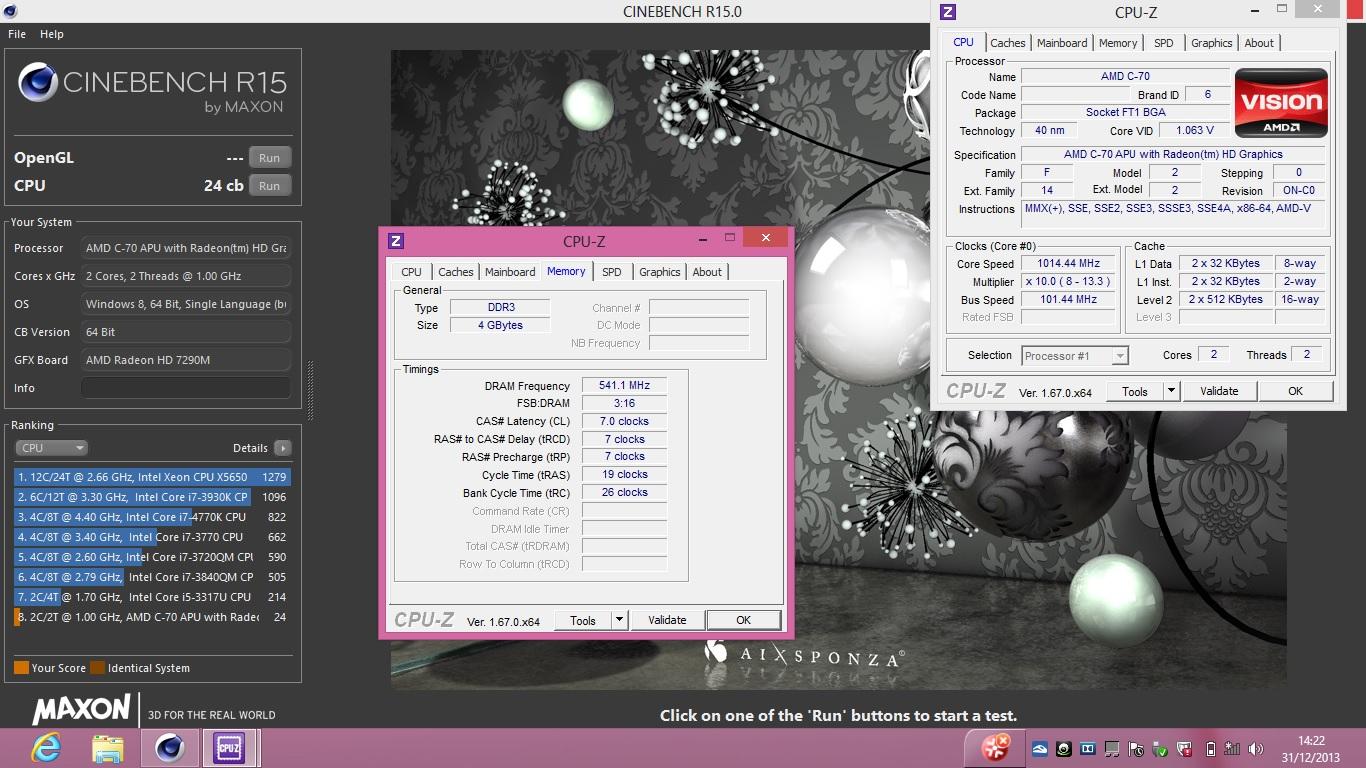Click Validate in top-right CPU-Z window
This screenshot has height=768, width=1366.
1219,391
